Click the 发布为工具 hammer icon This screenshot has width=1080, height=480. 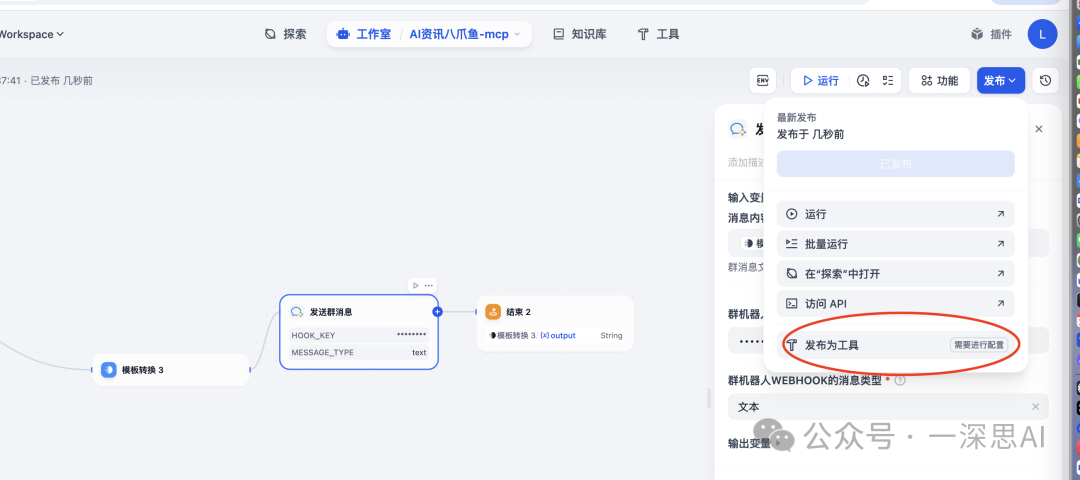click(x=792, y=345)
